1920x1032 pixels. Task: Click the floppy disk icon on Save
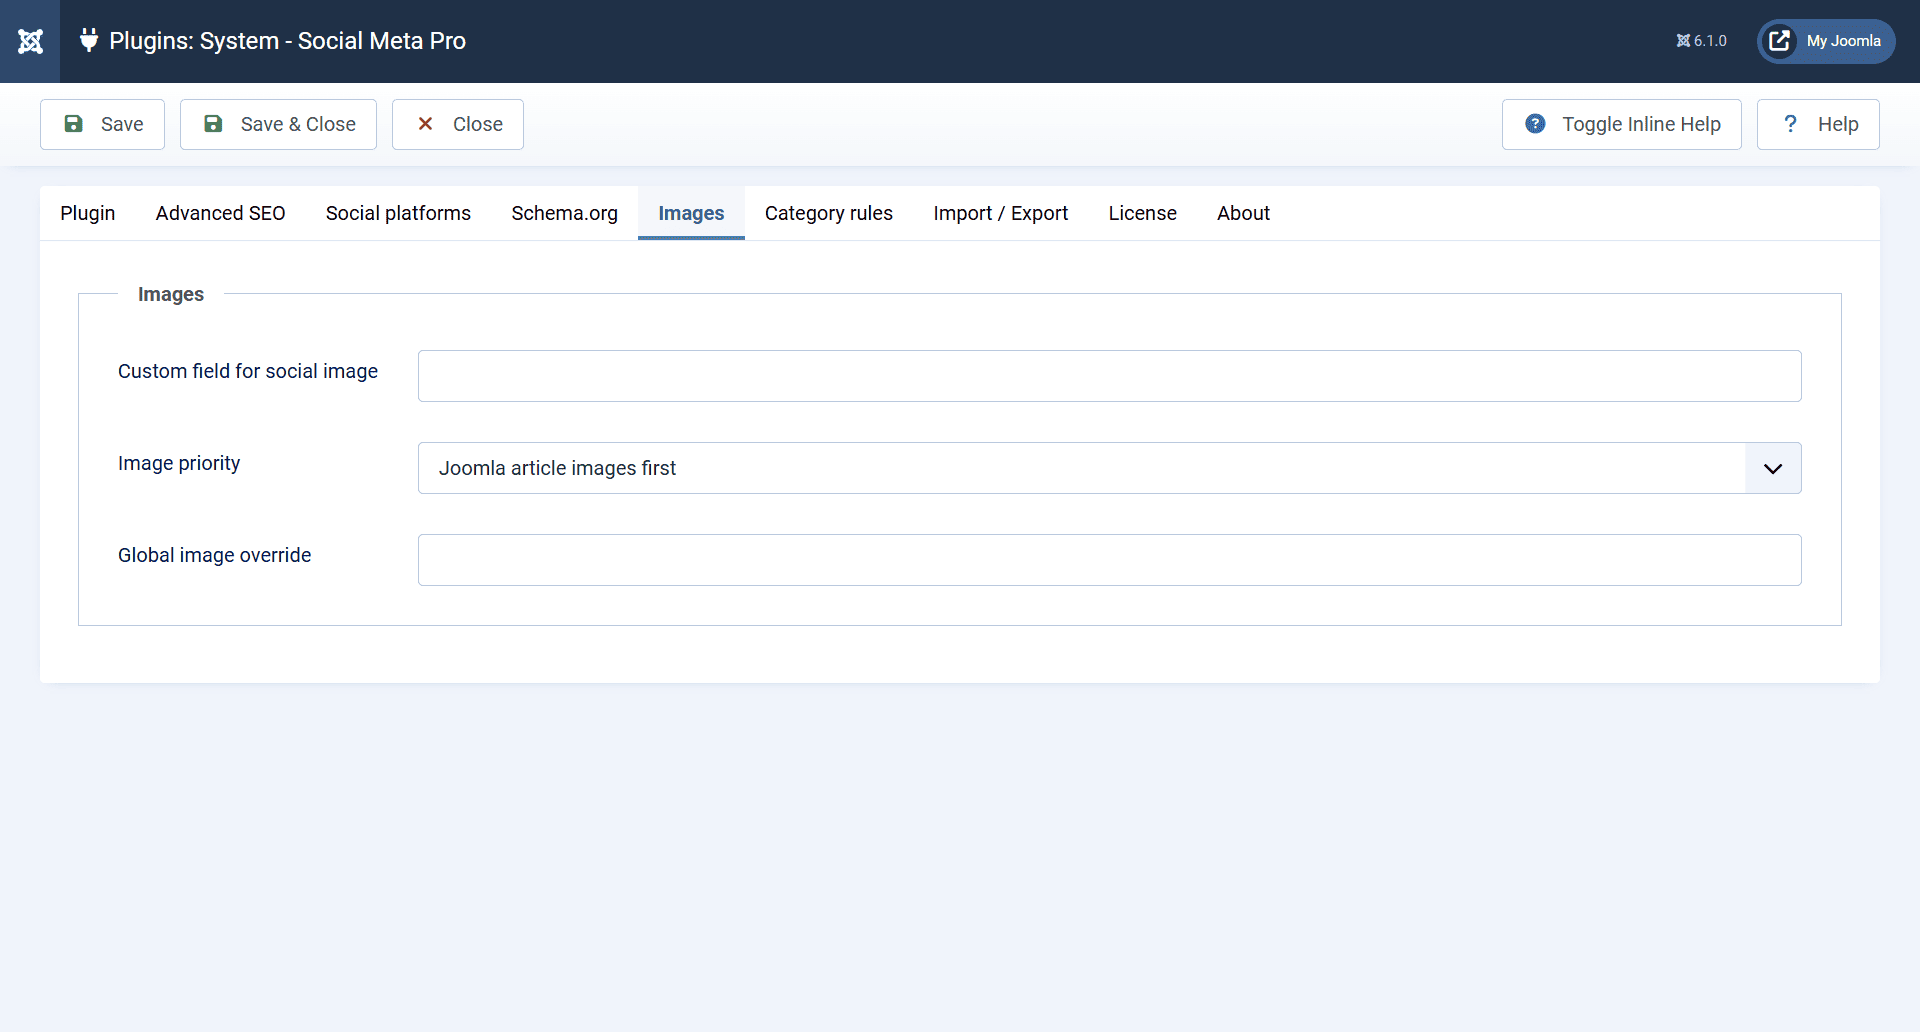point(74,124)
